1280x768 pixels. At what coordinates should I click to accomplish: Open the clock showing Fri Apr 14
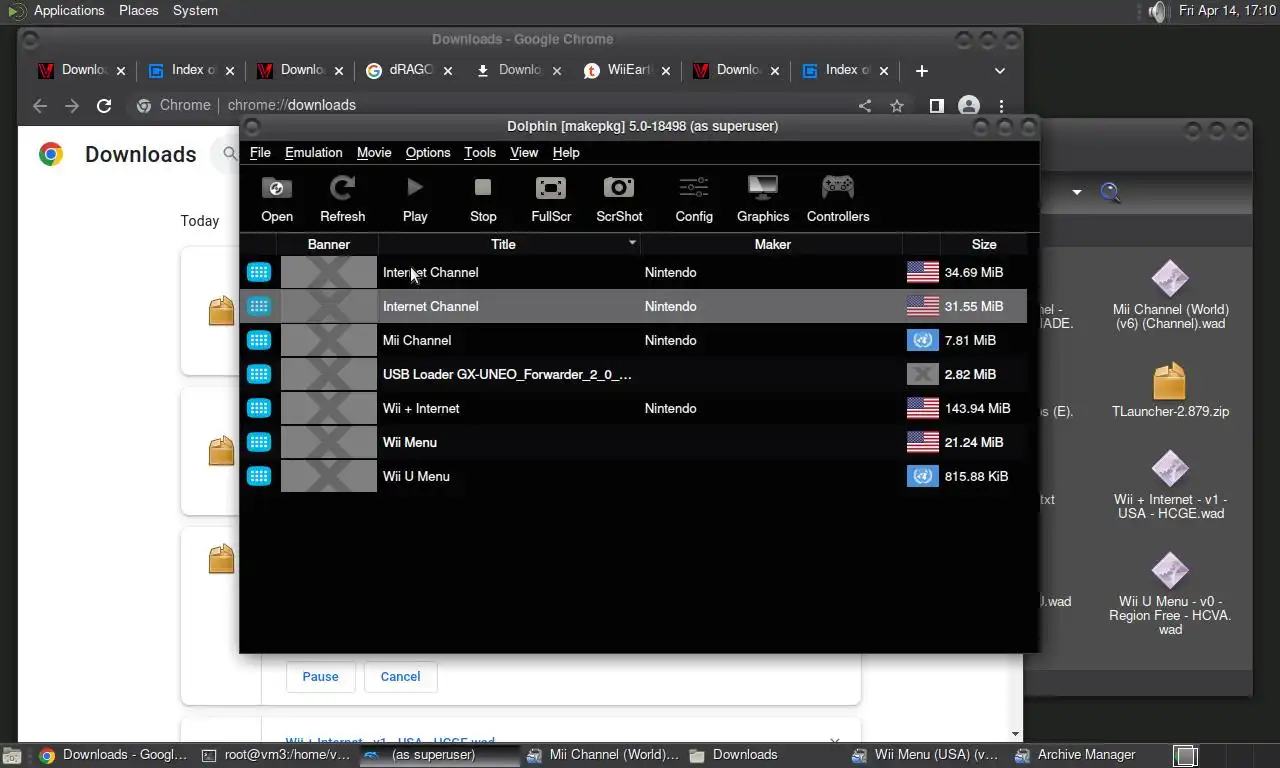point(1227,10)
